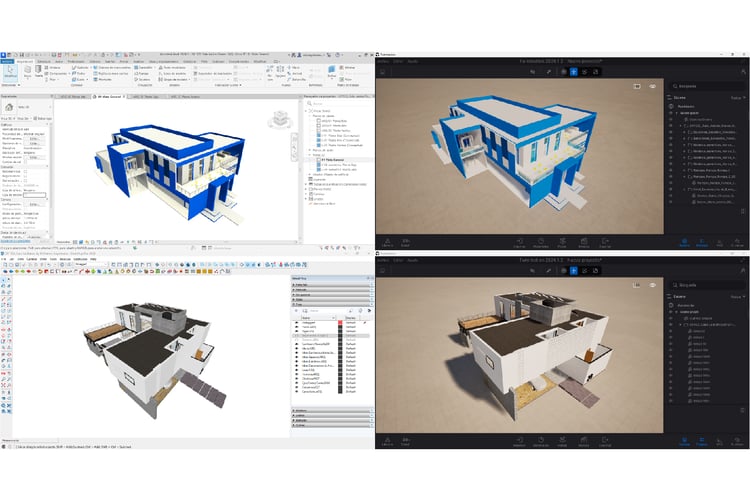This screenshot has height=500, width=750.
Task: Click the Revit project browser search field
Action: tap(338, 103)
